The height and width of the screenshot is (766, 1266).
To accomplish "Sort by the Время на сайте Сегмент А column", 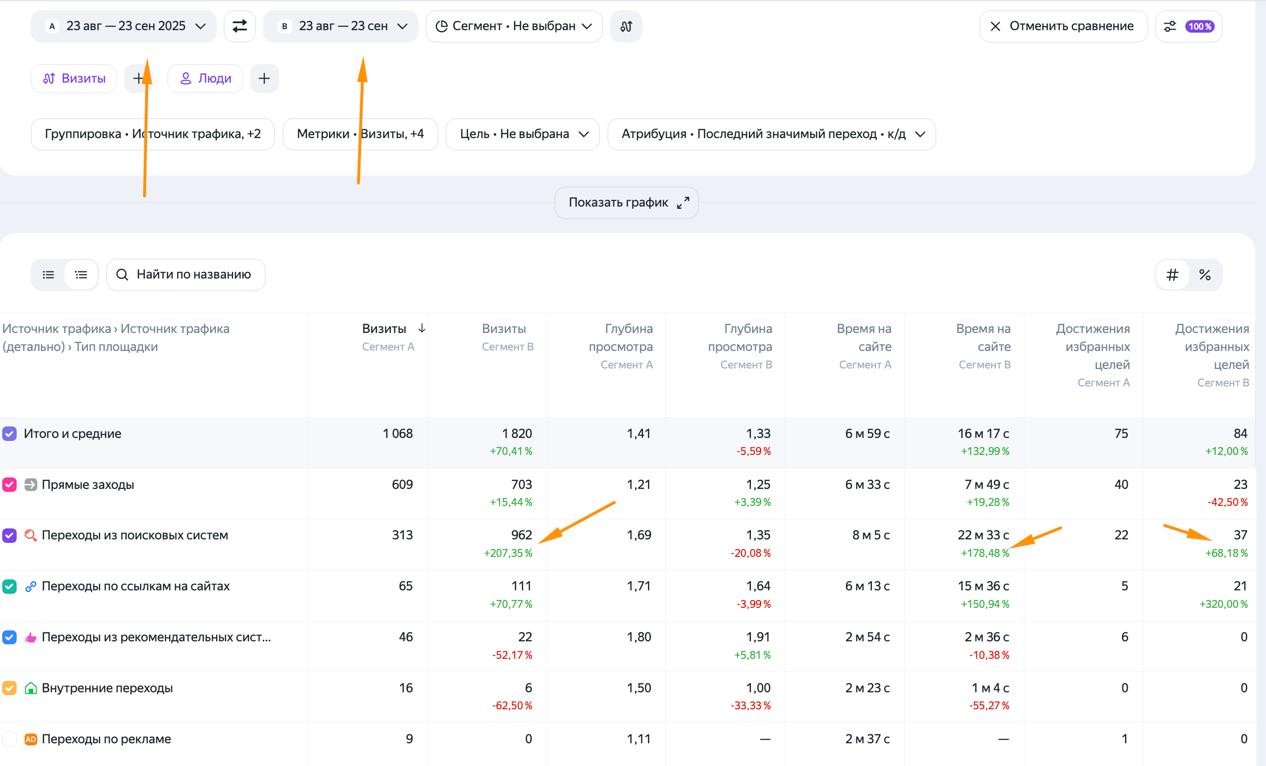I will point(864,346).
